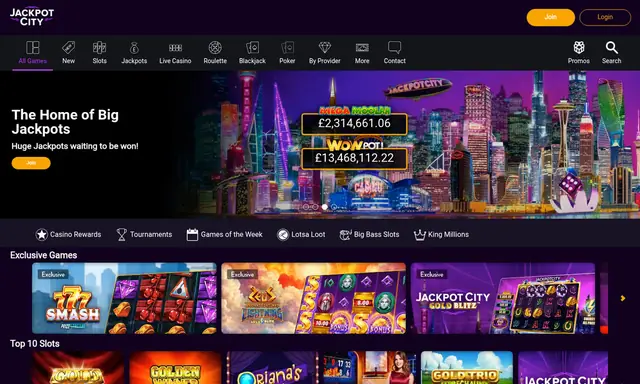Open the Slots reel icon
Screen dimensions: 640x384
pos(99,48)
